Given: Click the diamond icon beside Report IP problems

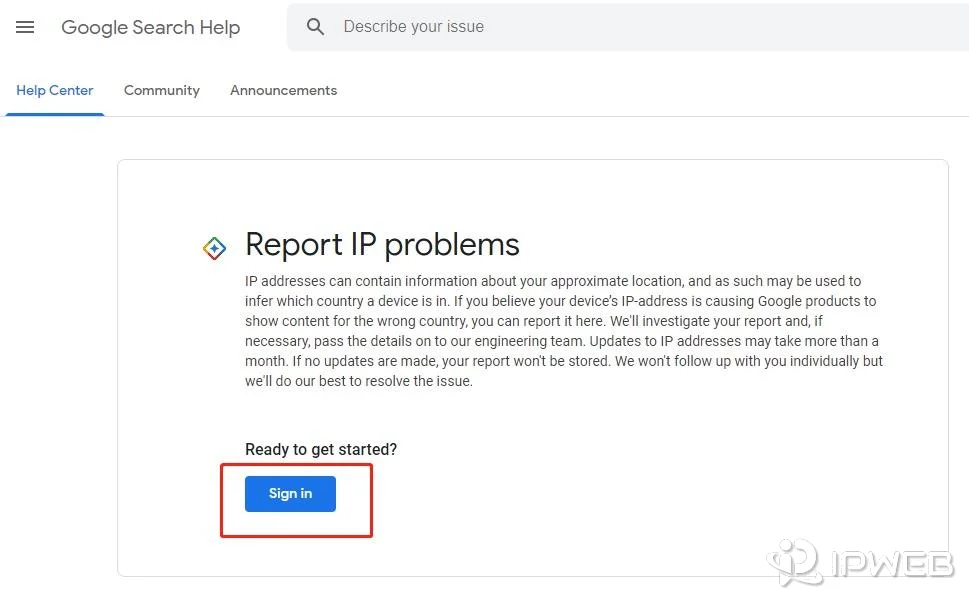Looking at the screenshot, I should (214, 248).
